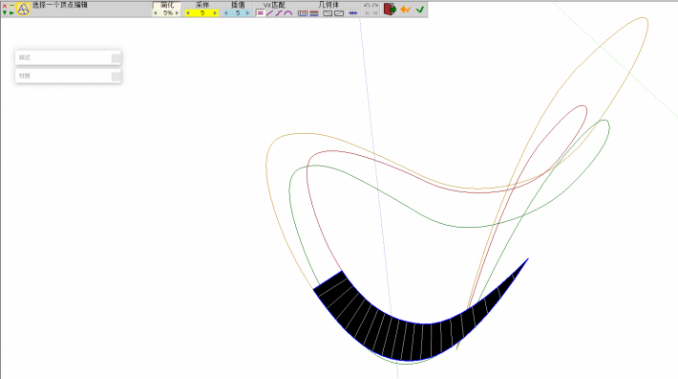Click the blue double-arrow line icon
This screenshot has height=379, width=678.
[353, 13]
